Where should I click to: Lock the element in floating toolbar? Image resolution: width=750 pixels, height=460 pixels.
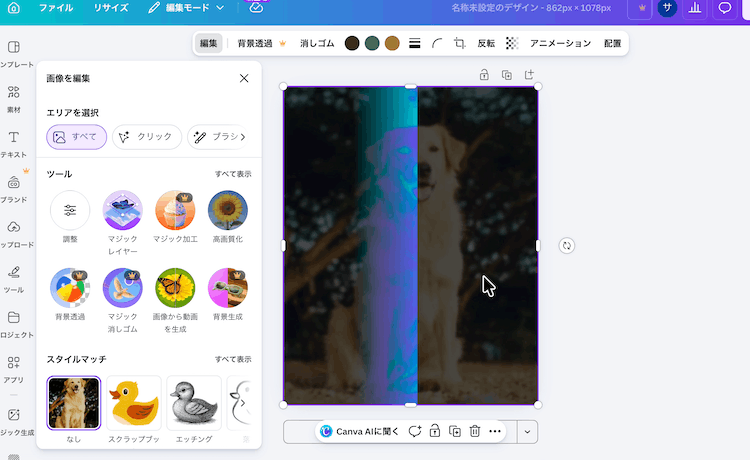pos(435,432)
